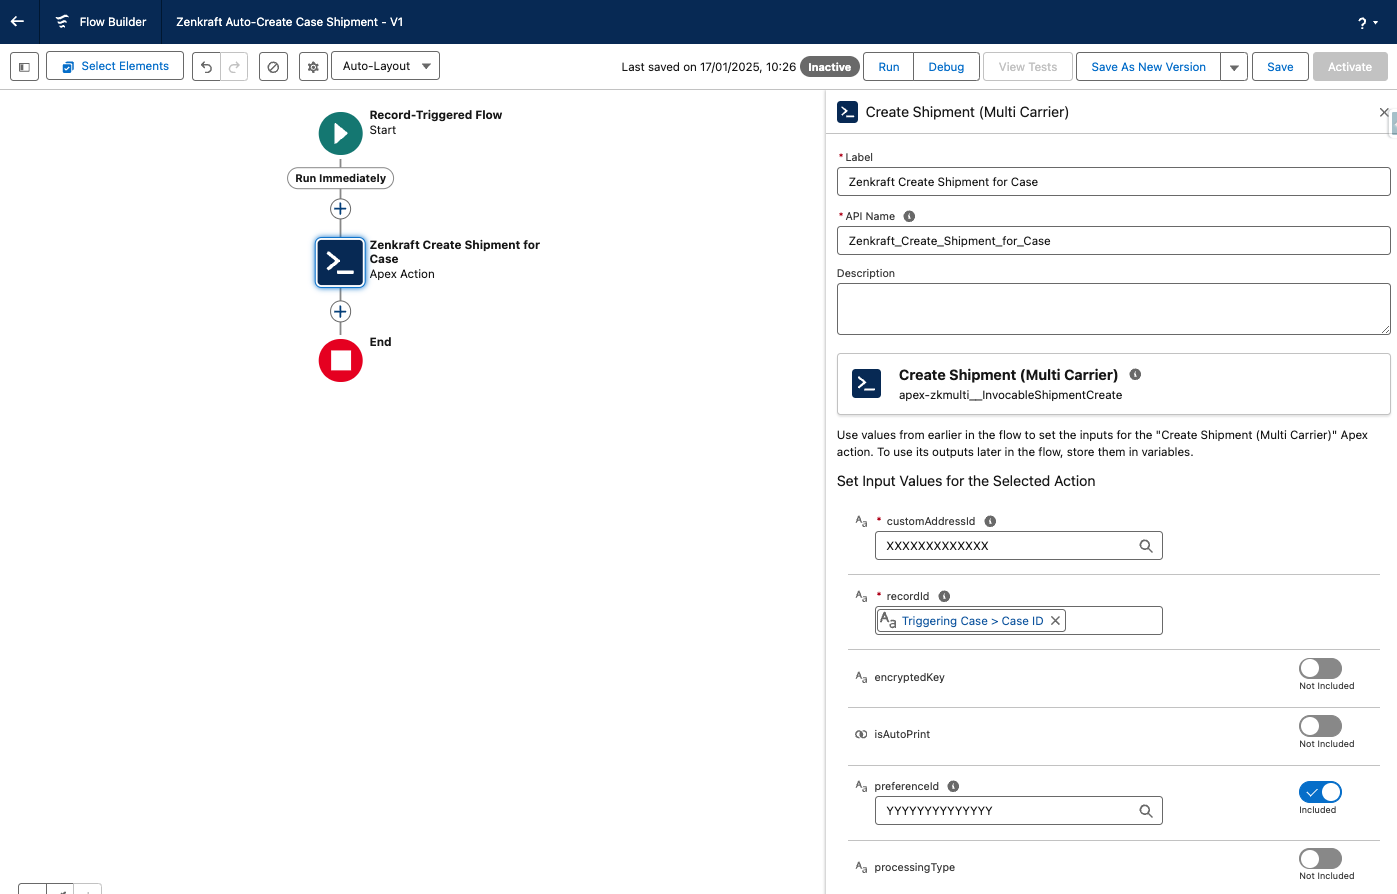Open the help question mark menu

coord(1368,23)
